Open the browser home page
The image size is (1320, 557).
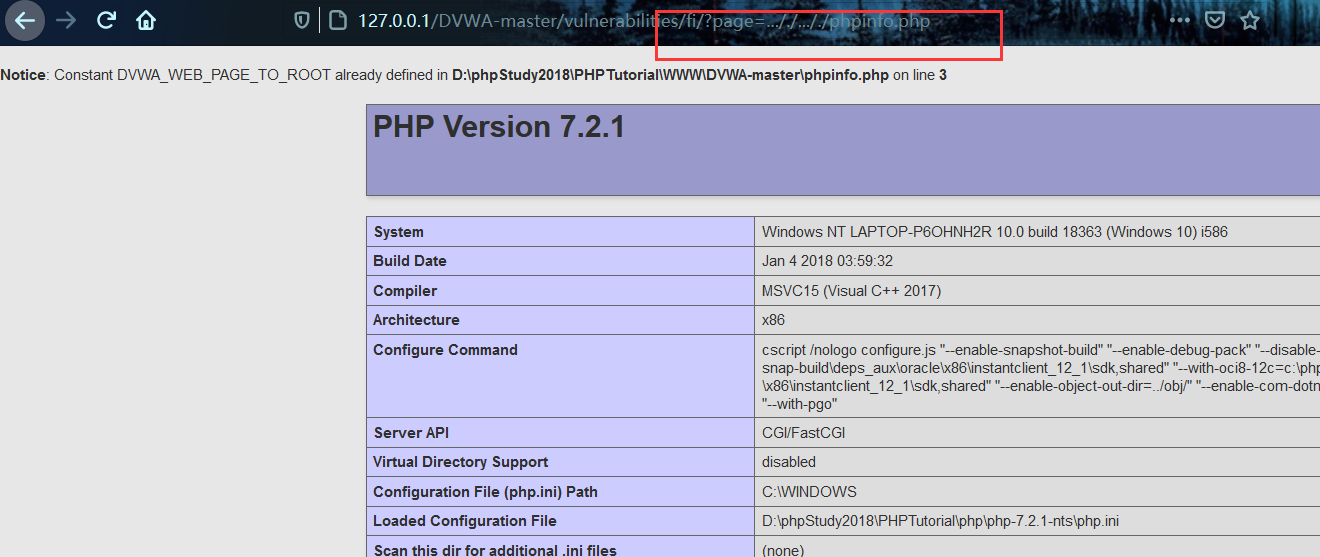[146, 20]
